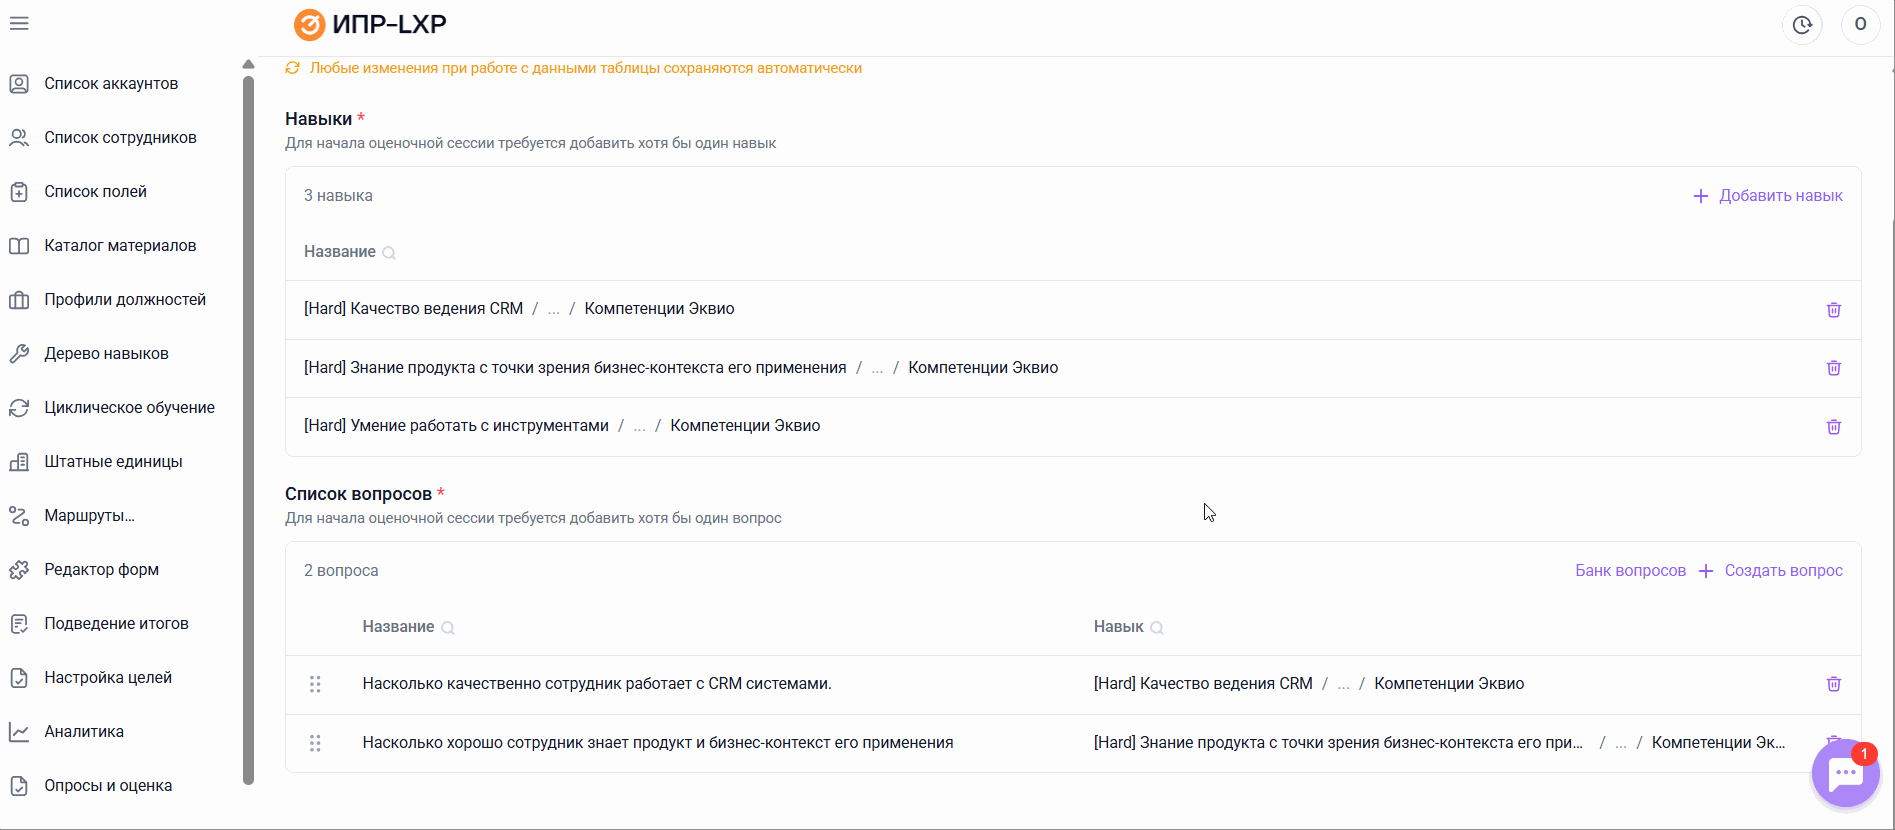Open the support chat bubble
Viewport: 1895px width, 830px height.
tap(1845, 773)
